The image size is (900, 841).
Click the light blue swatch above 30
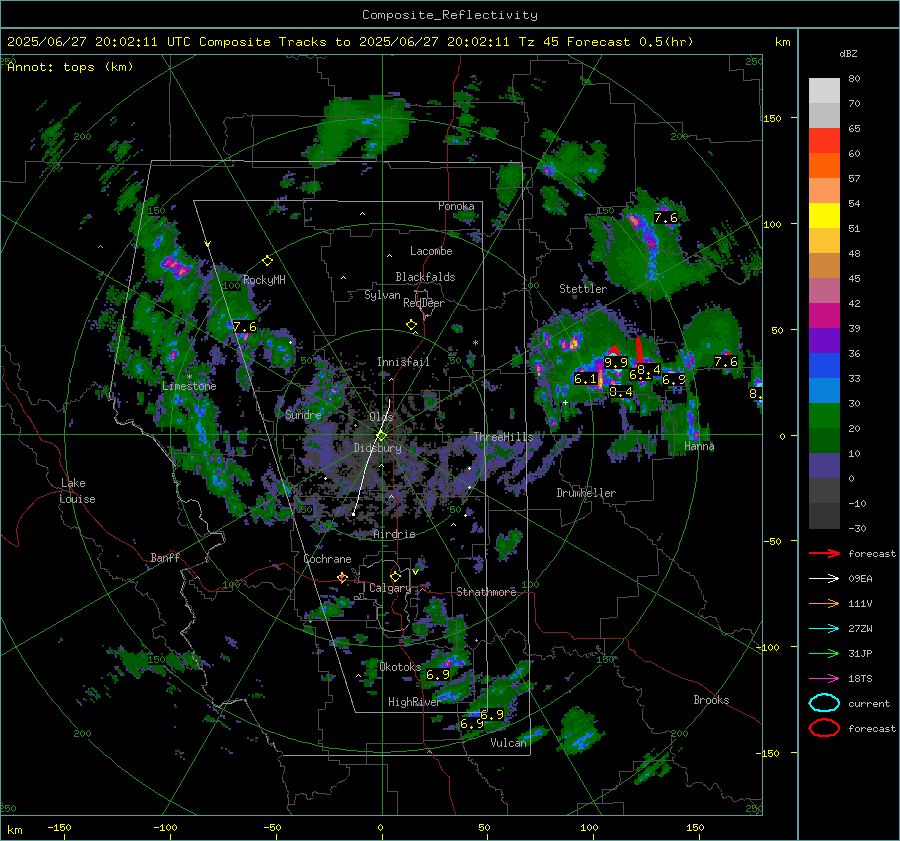824,390
